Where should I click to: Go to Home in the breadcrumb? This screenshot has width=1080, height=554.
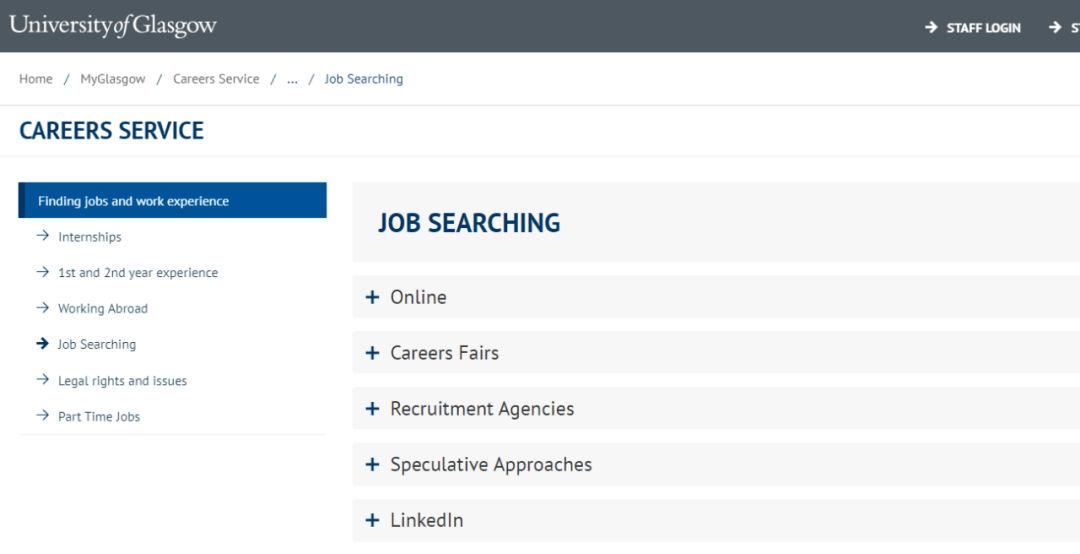[x=36, y=79]
